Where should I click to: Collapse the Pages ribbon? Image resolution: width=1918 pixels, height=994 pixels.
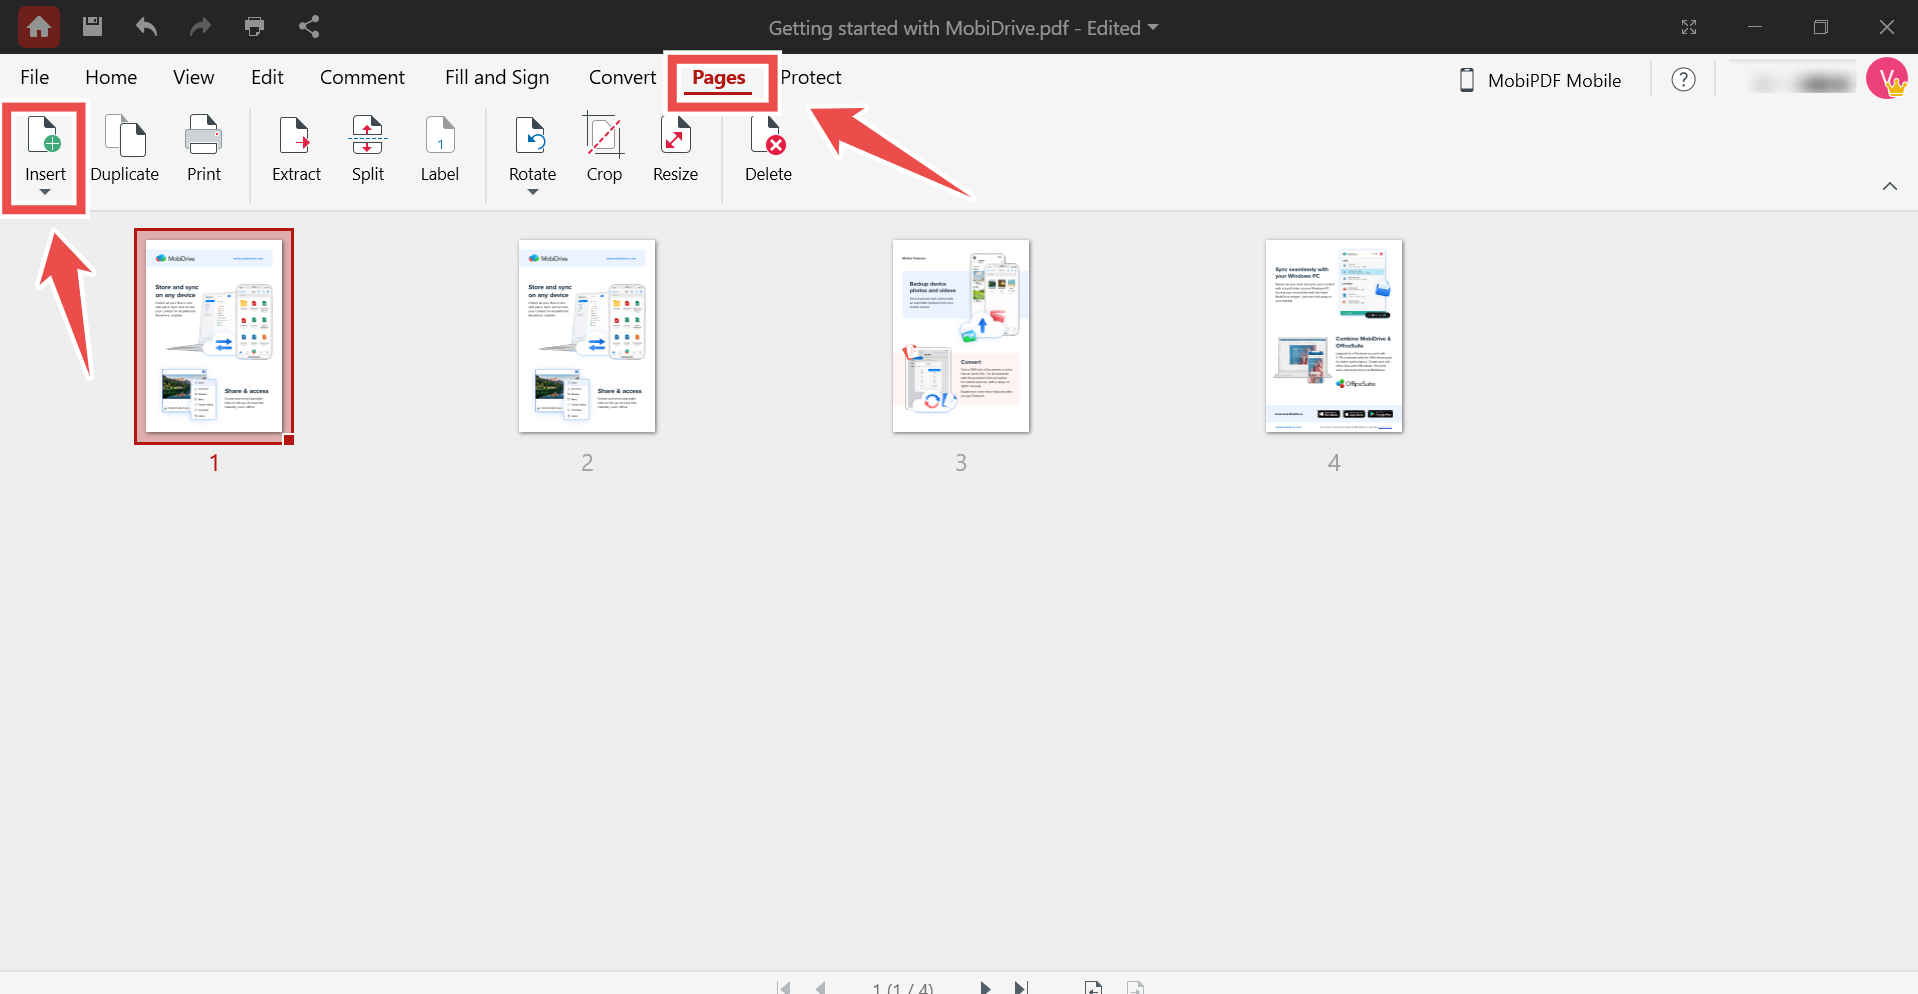1890,185
